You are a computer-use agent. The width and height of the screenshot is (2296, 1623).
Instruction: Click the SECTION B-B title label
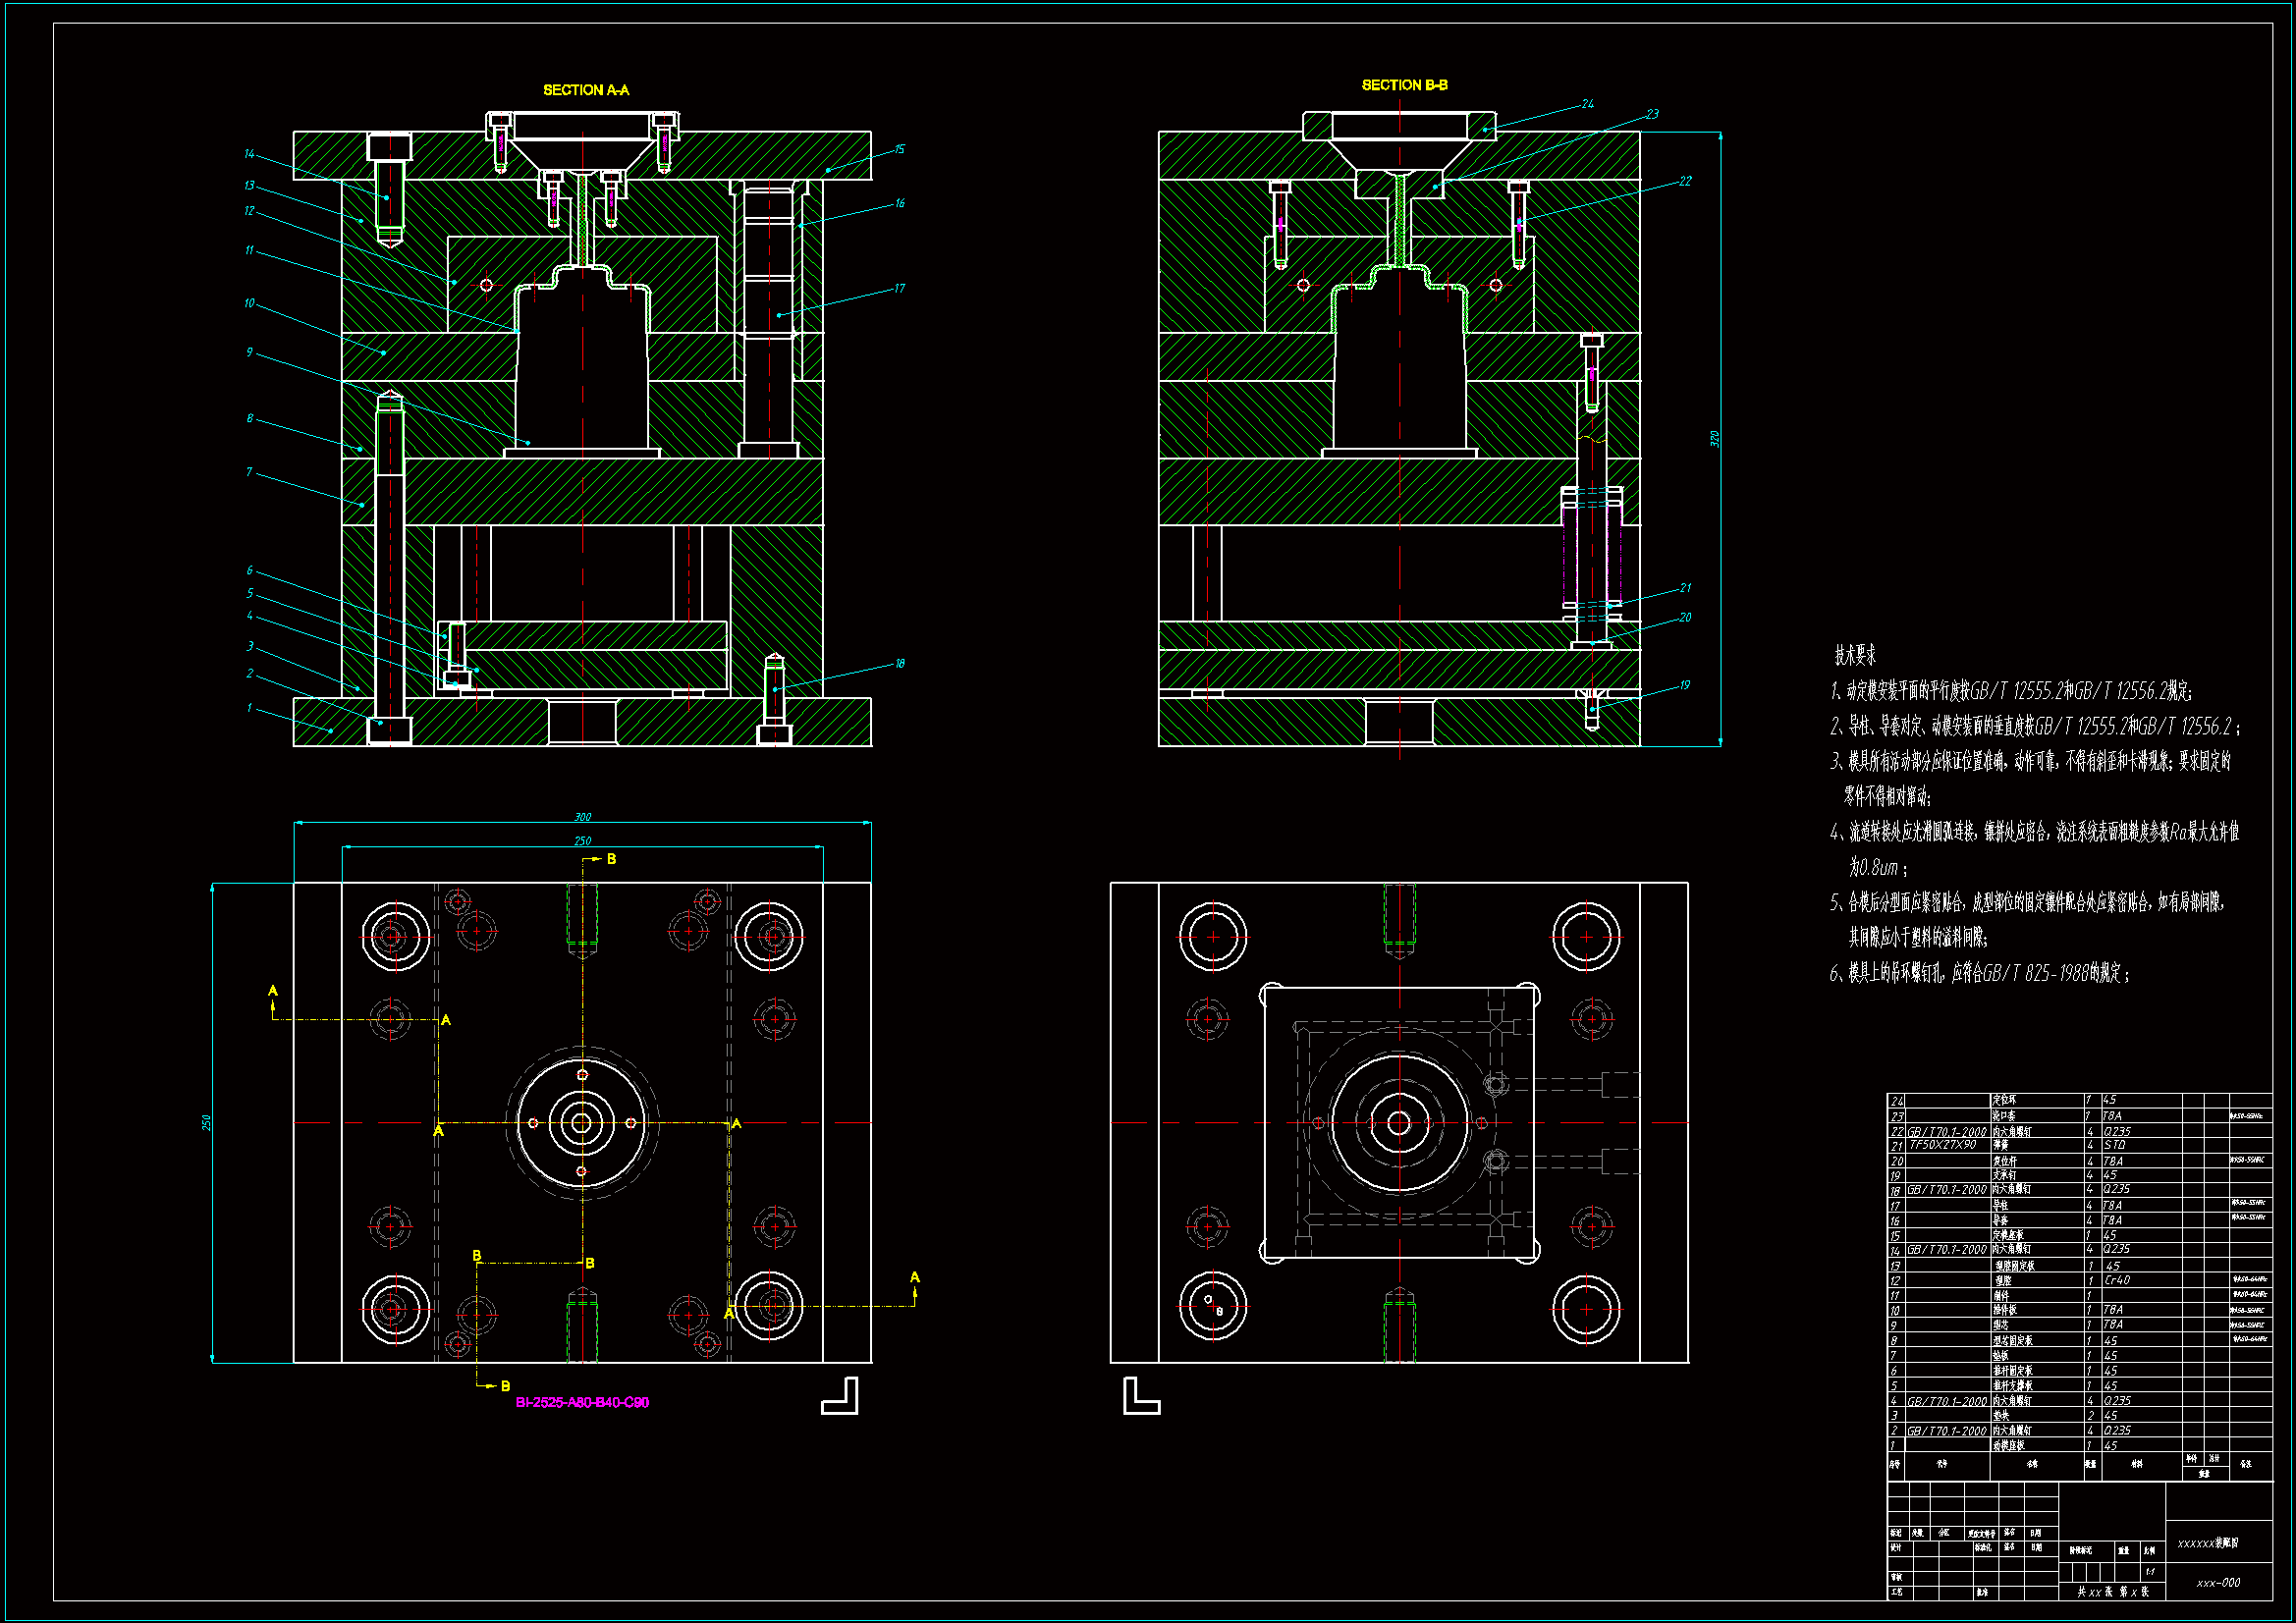[x=1404, y=85]
